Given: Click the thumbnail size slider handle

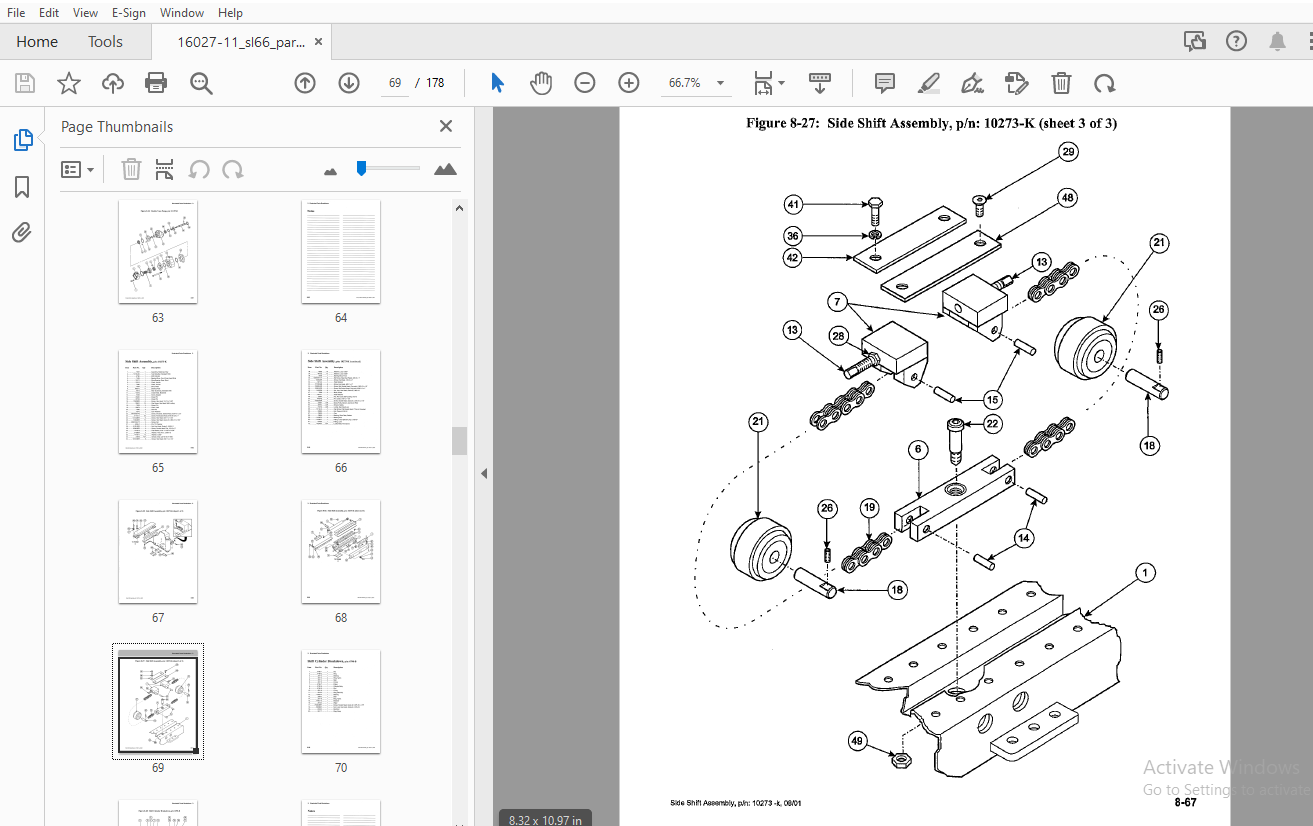Looking at the screenshot, I should coord(361,169).
